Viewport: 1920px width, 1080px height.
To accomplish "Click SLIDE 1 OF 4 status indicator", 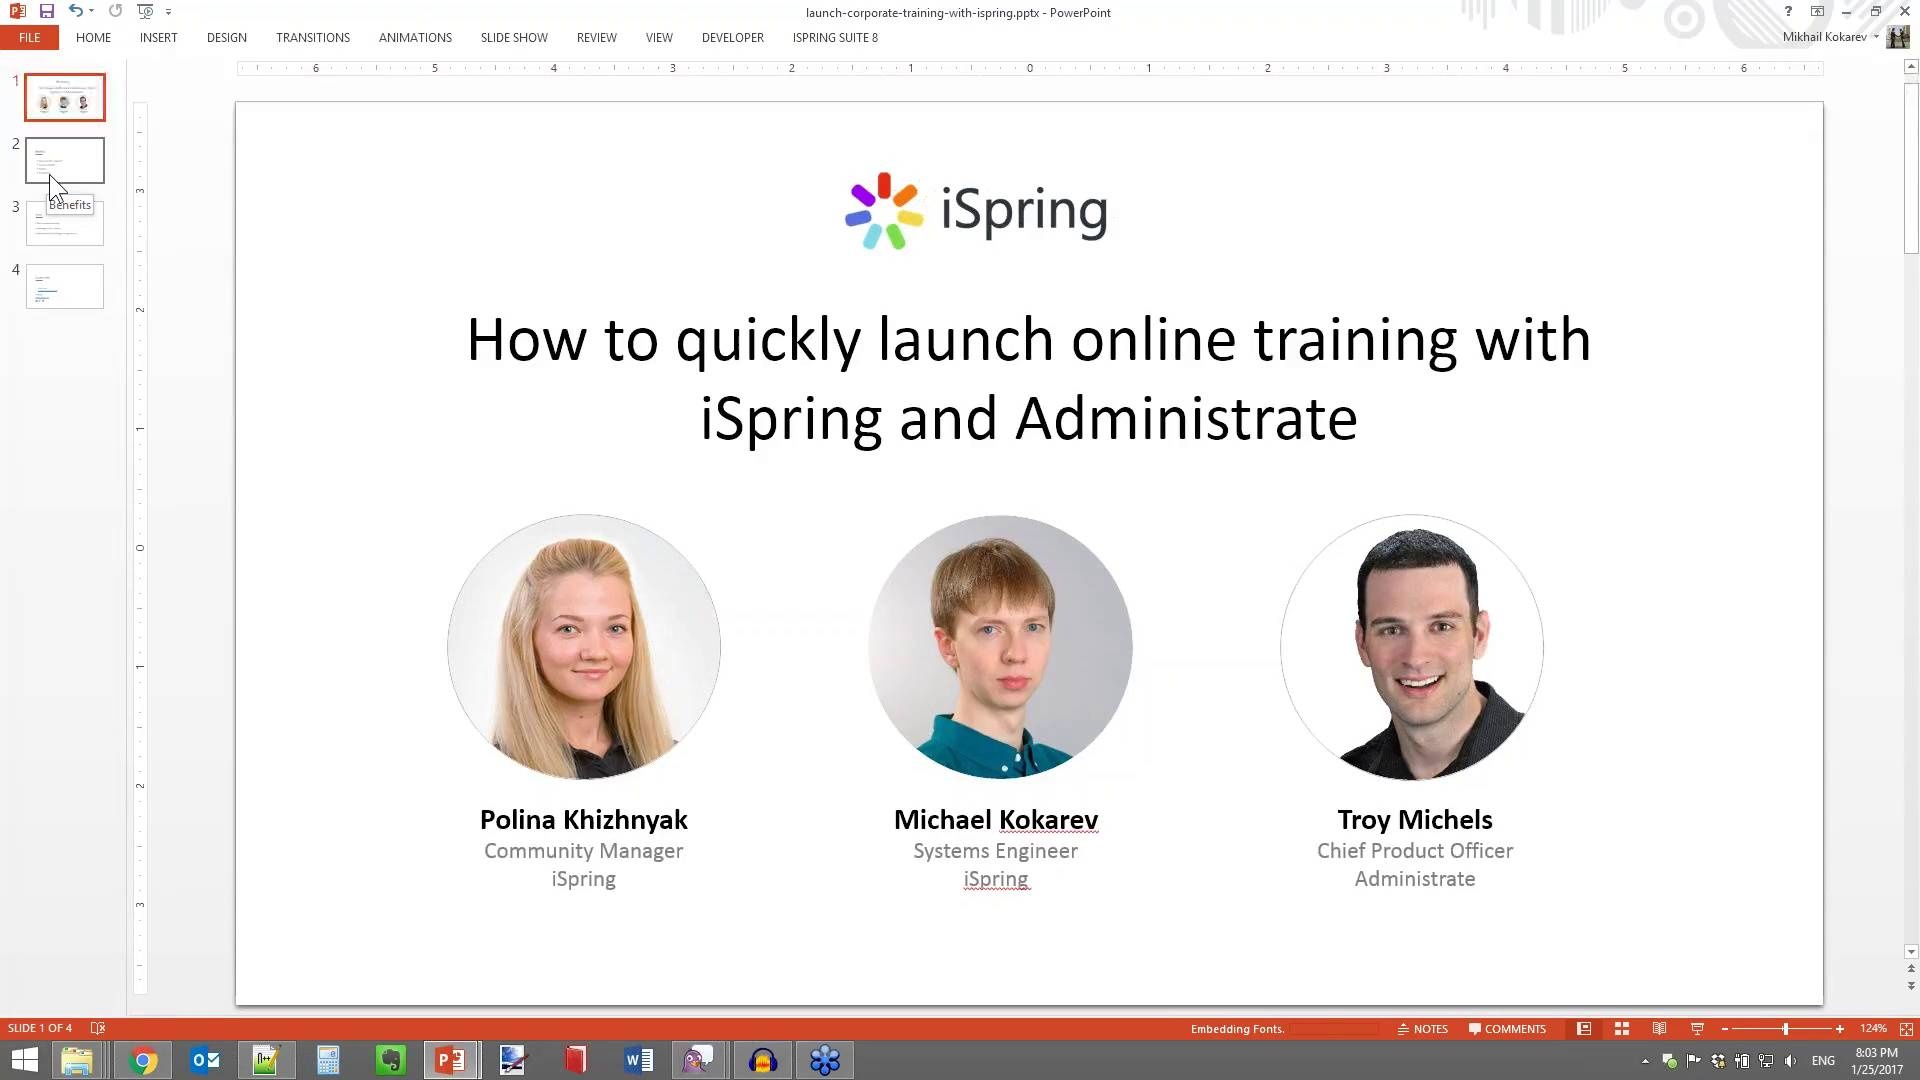I will 40,1028.
